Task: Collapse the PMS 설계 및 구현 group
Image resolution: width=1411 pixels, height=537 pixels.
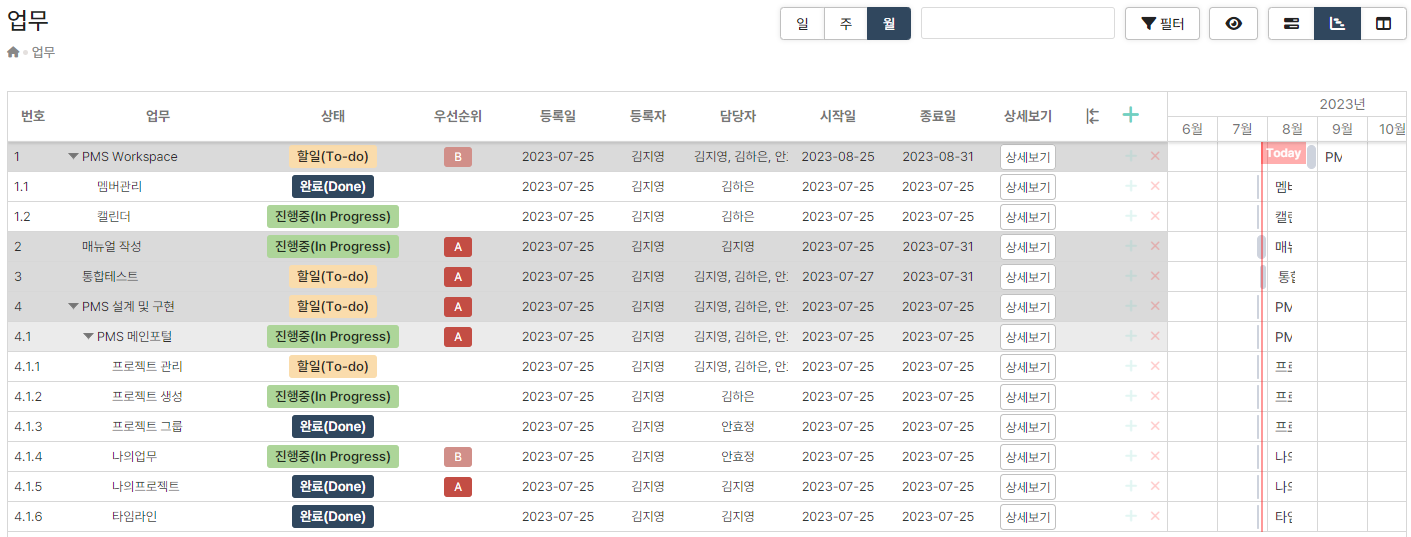Action: click(x=73, y=307)
